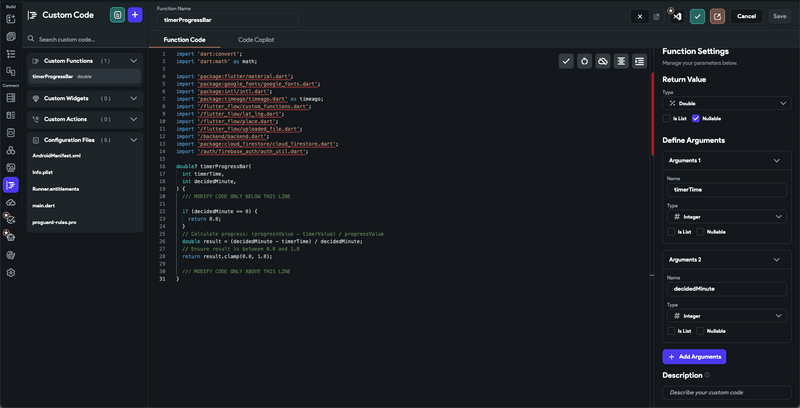Image resolution: width=800 pixels, height=408 pixels.
Task: Click the green document icon beside Custom Code
Action: 117,15
